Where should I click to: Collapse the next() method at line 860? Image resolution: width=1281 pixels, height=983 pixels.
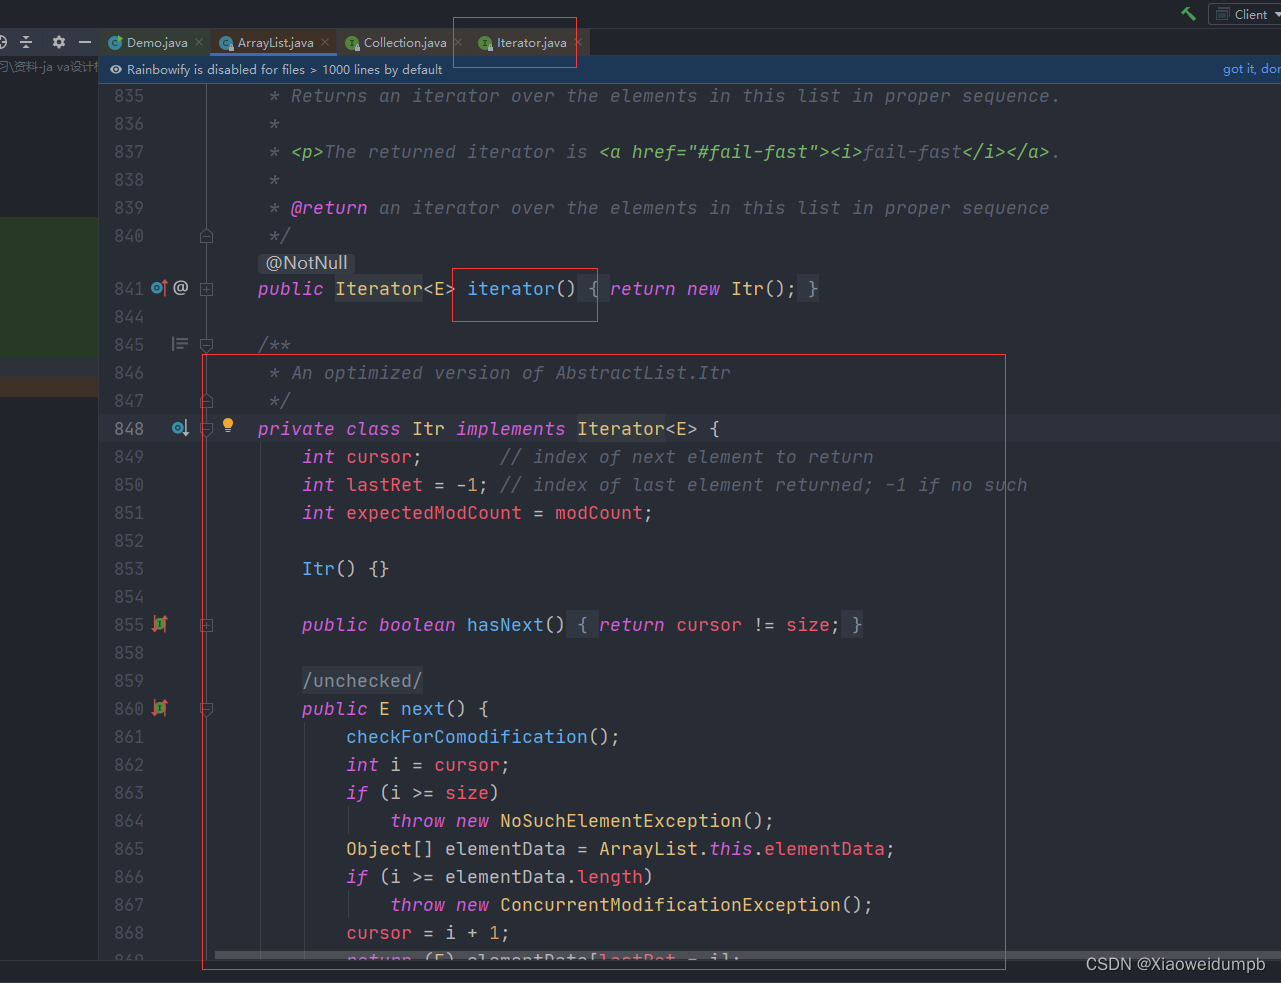(x=206, y=709)
